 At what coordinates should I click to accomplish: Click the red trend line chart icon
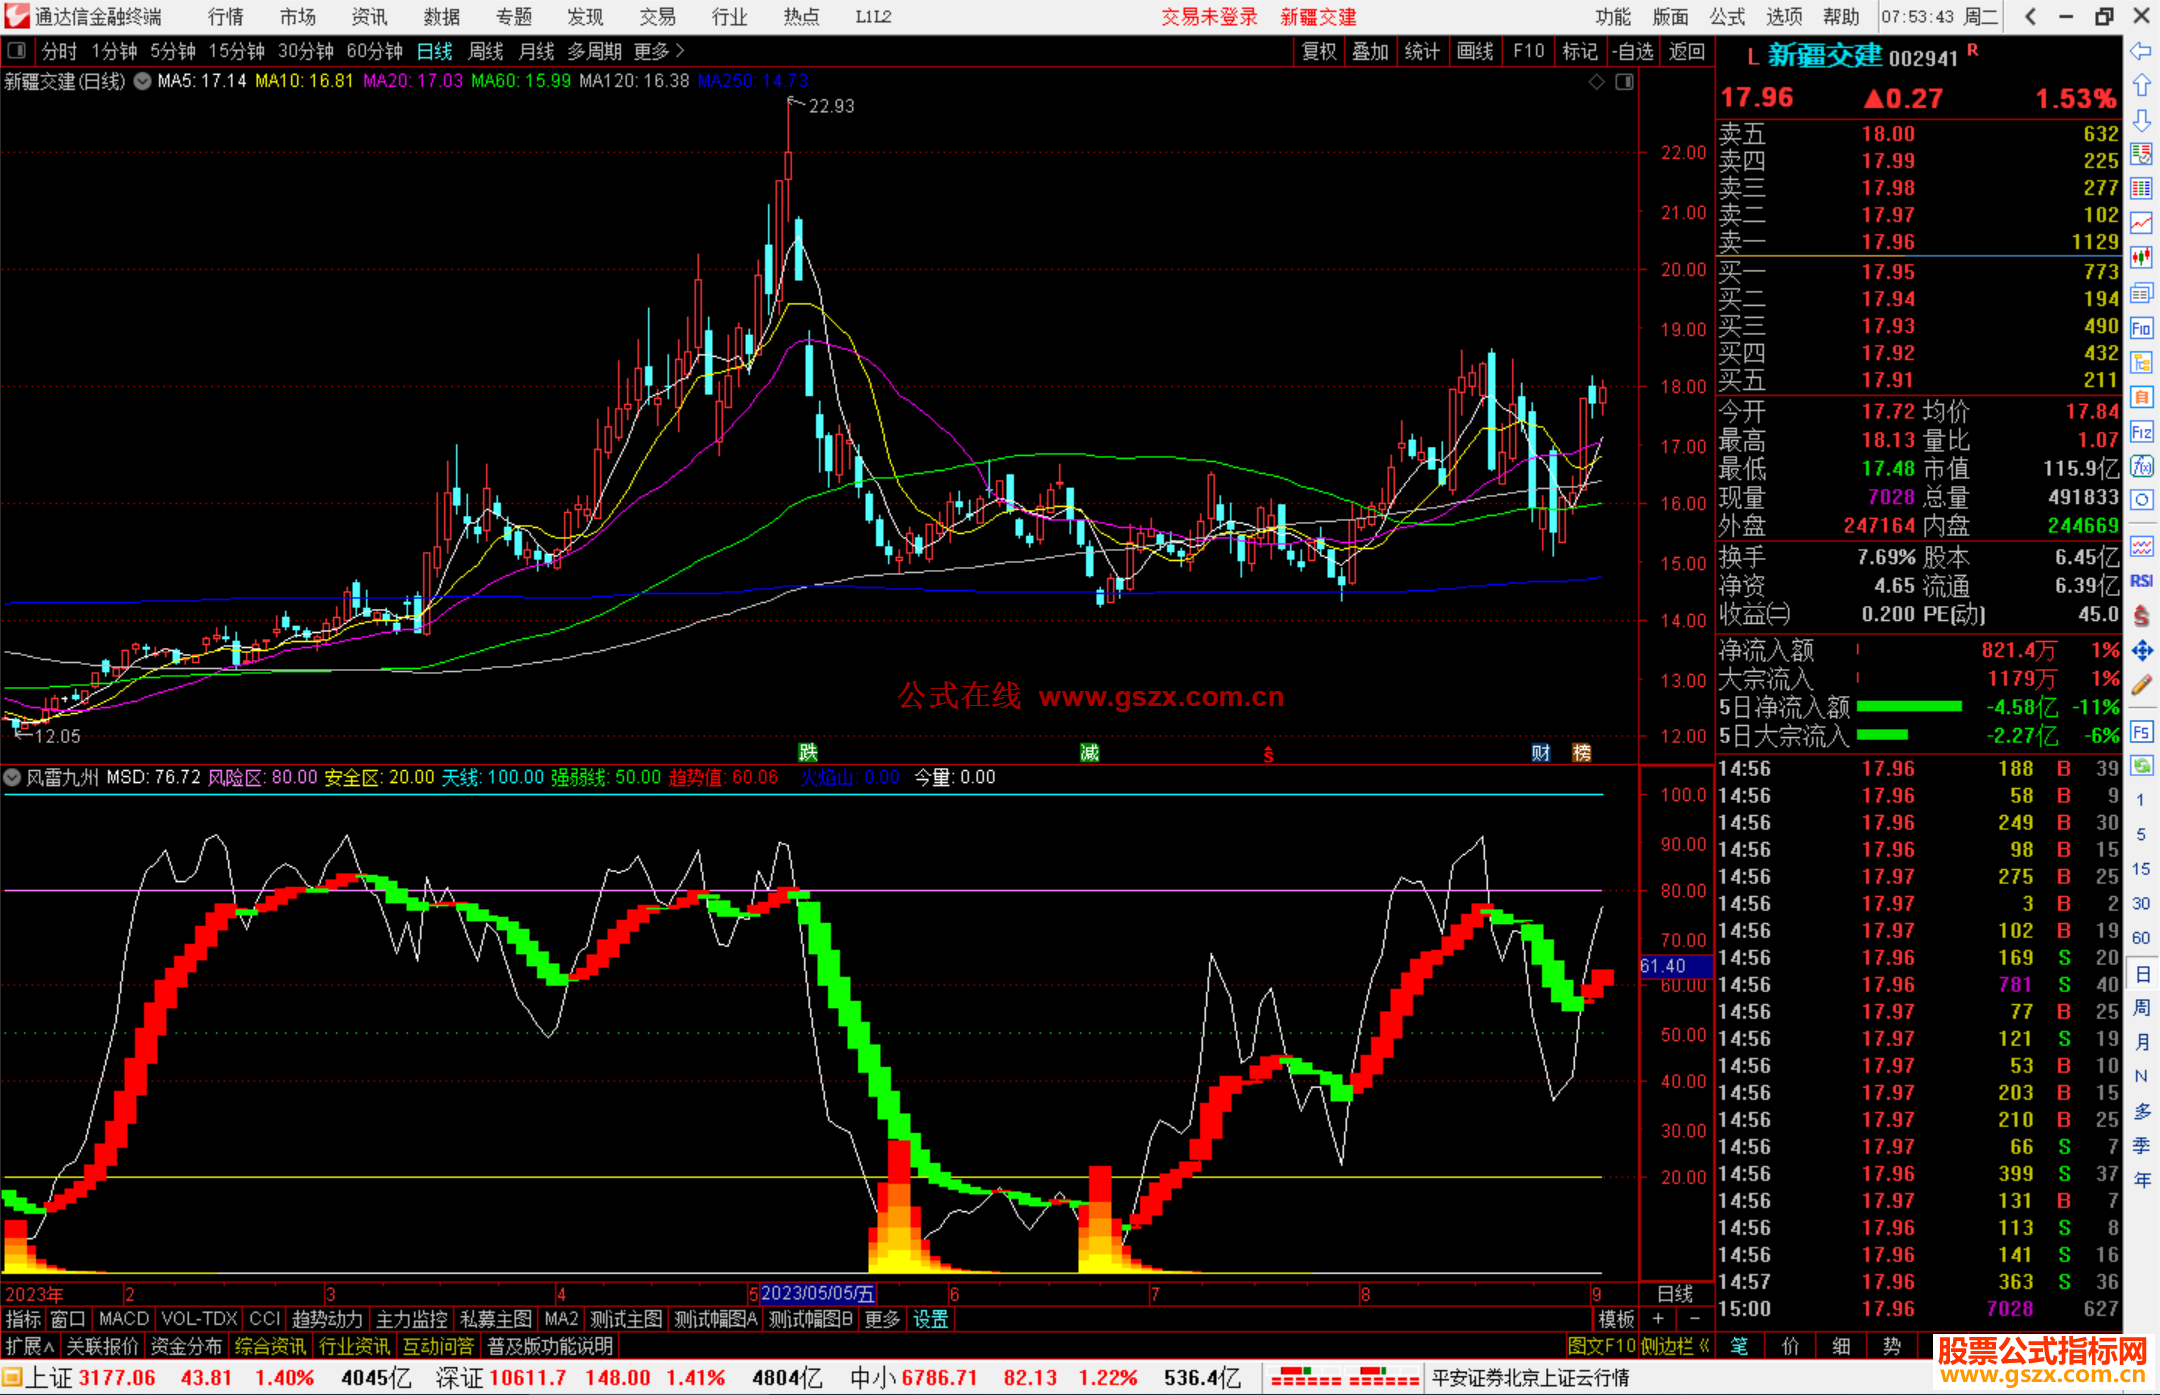pyautogui.click(x=2141, y=223)
